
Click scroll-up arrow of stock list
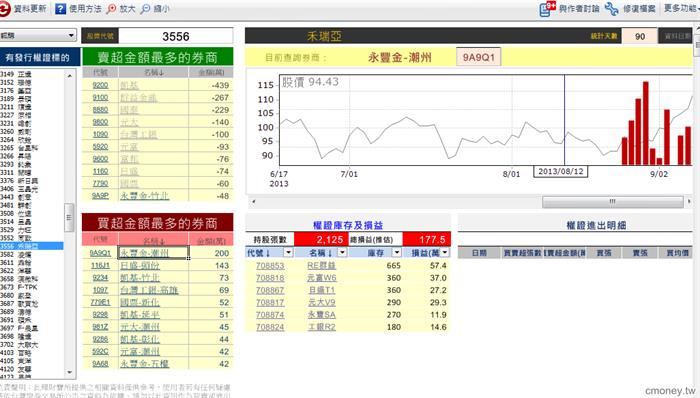pyautogui.click(x=70, y=76)
